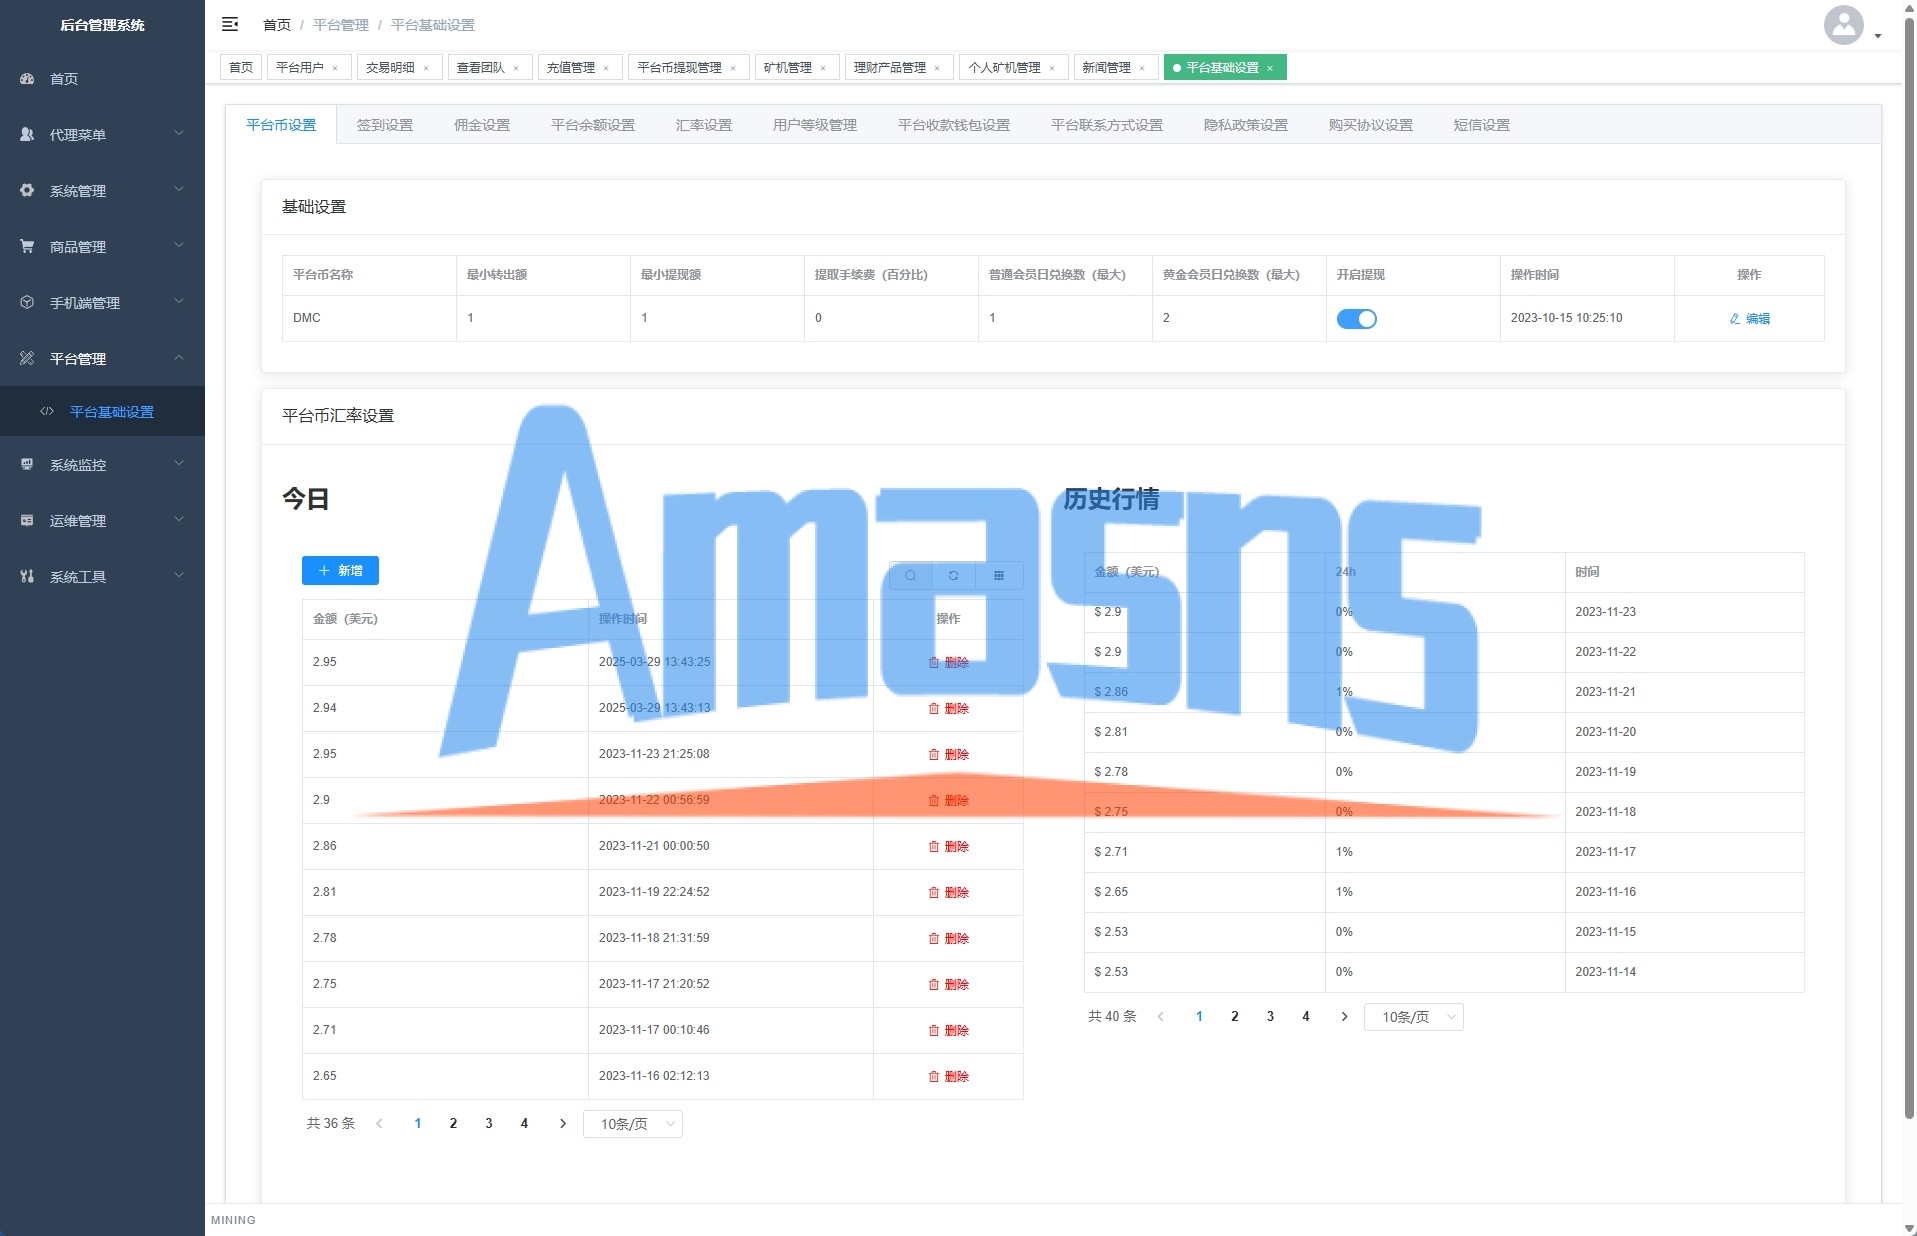Expand the 系统监控 sidebar menu
The image size is (1917, 1236).
pyautogui.click(x=102, y=464)
